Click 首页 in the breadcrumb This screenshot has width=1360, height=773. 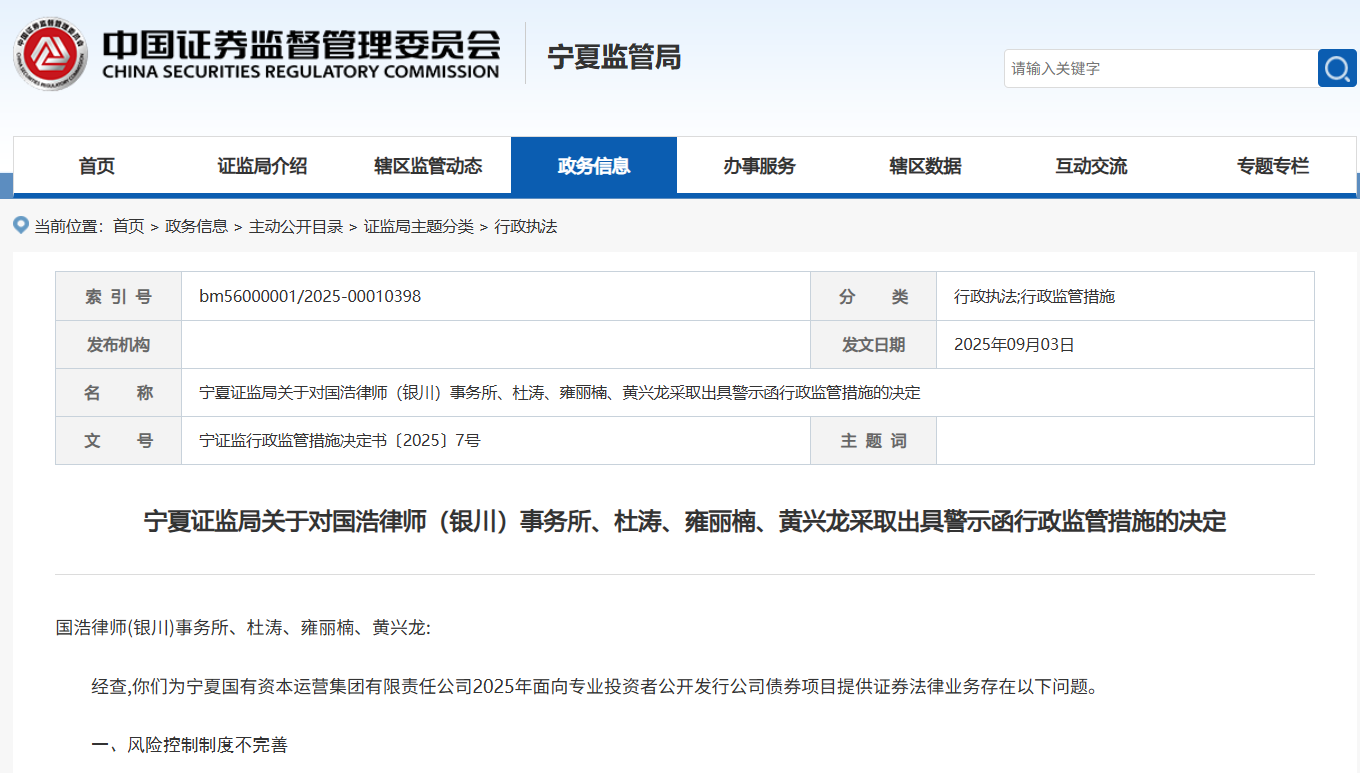click(128, 226)
